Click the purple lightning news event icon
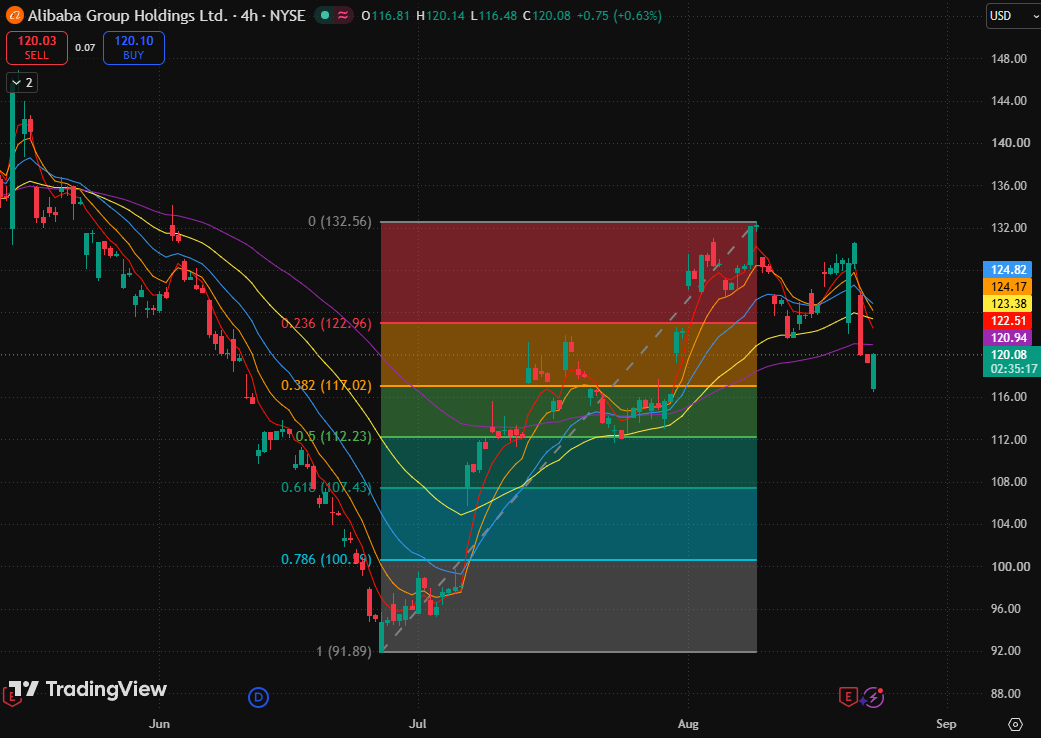This screenshot has width=1041, height=738. pyautogui.click(x=874, y=697)
